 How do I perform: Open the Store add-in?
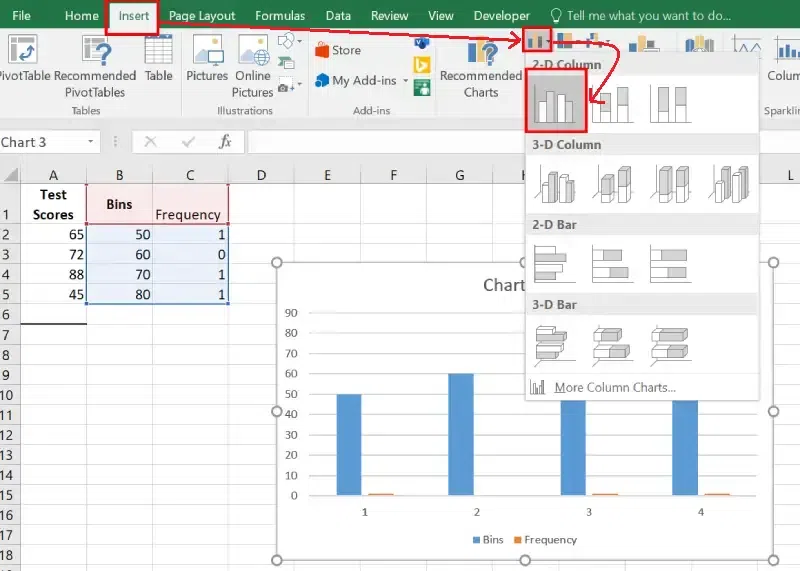(338, 50)
